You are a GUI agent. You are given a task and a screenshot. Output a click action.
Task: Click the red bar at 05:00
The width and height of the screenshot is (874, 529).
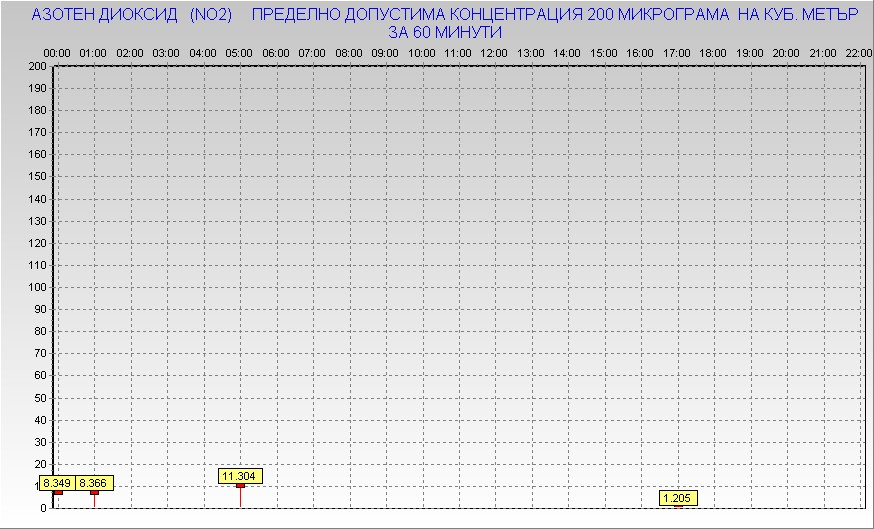click(240, 497)
